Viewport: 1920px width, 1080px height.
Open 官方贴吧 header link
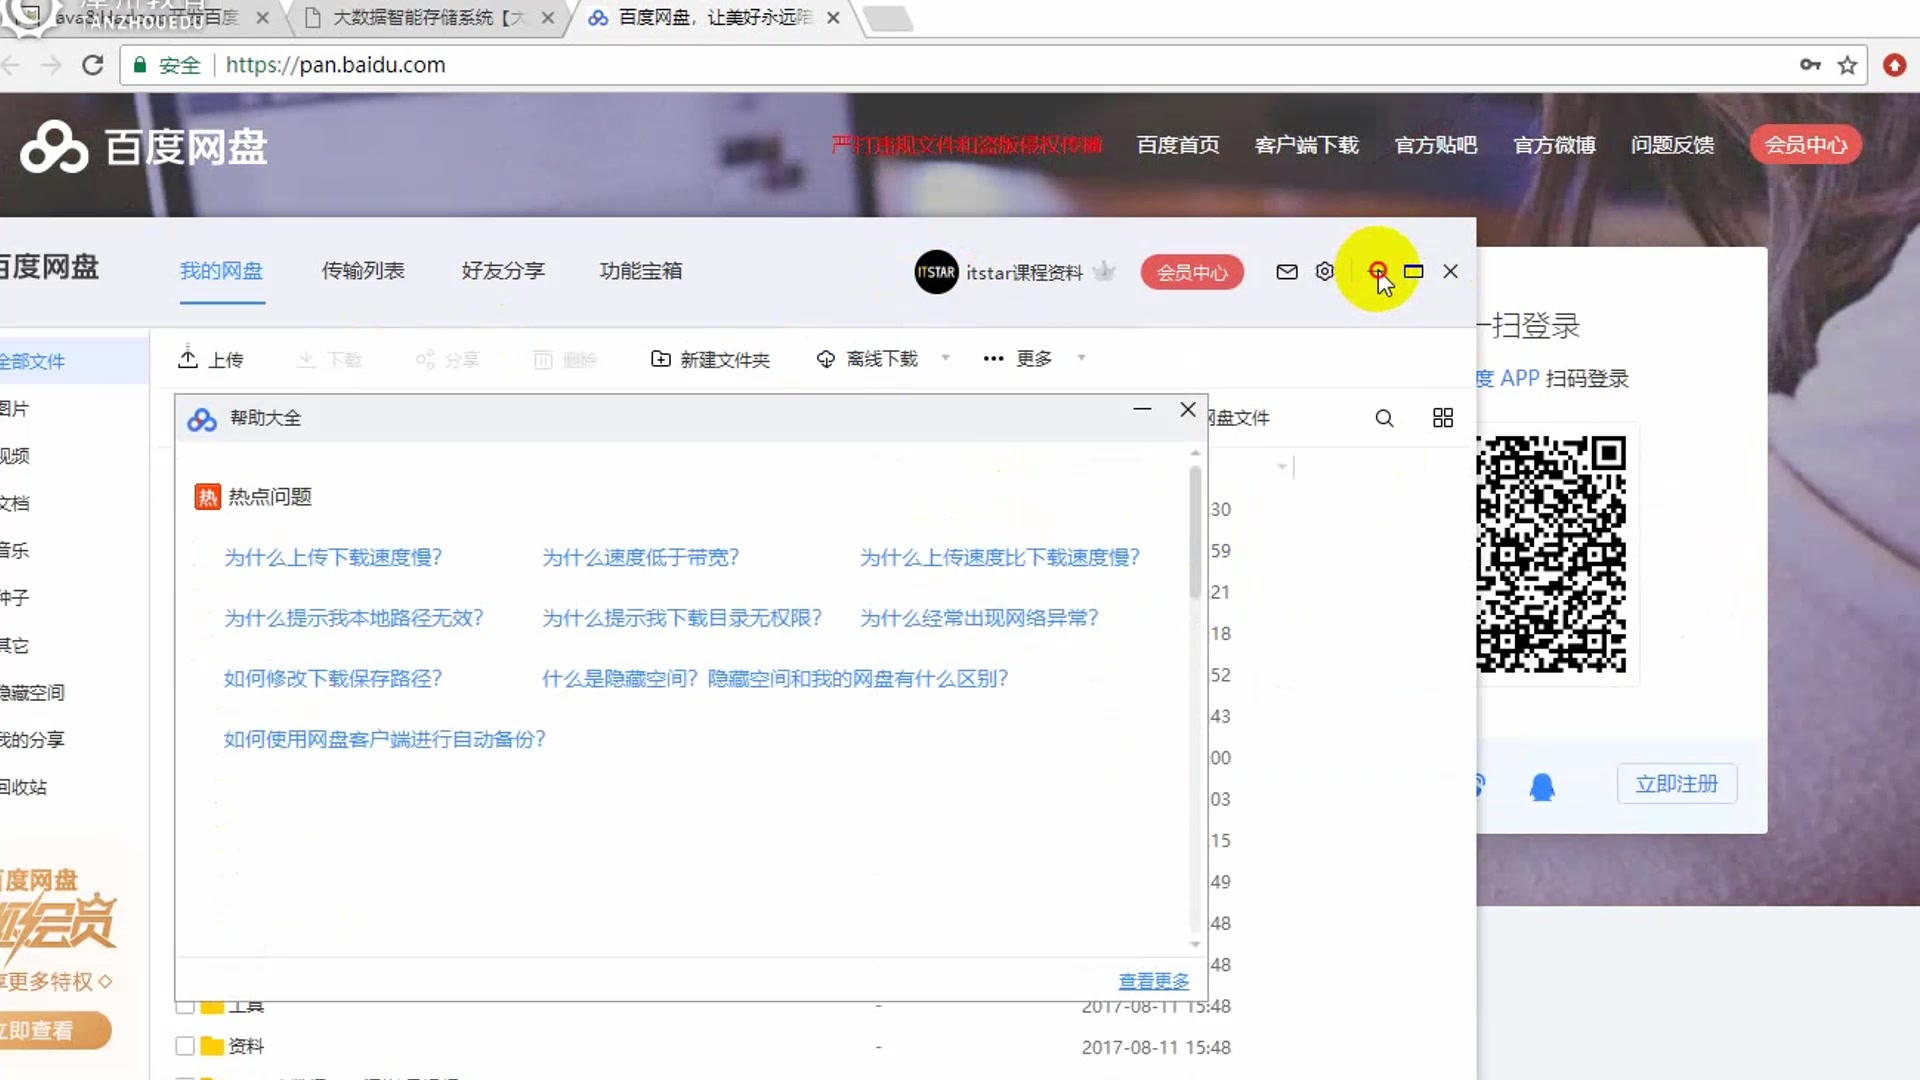(x=1436, y=145)
